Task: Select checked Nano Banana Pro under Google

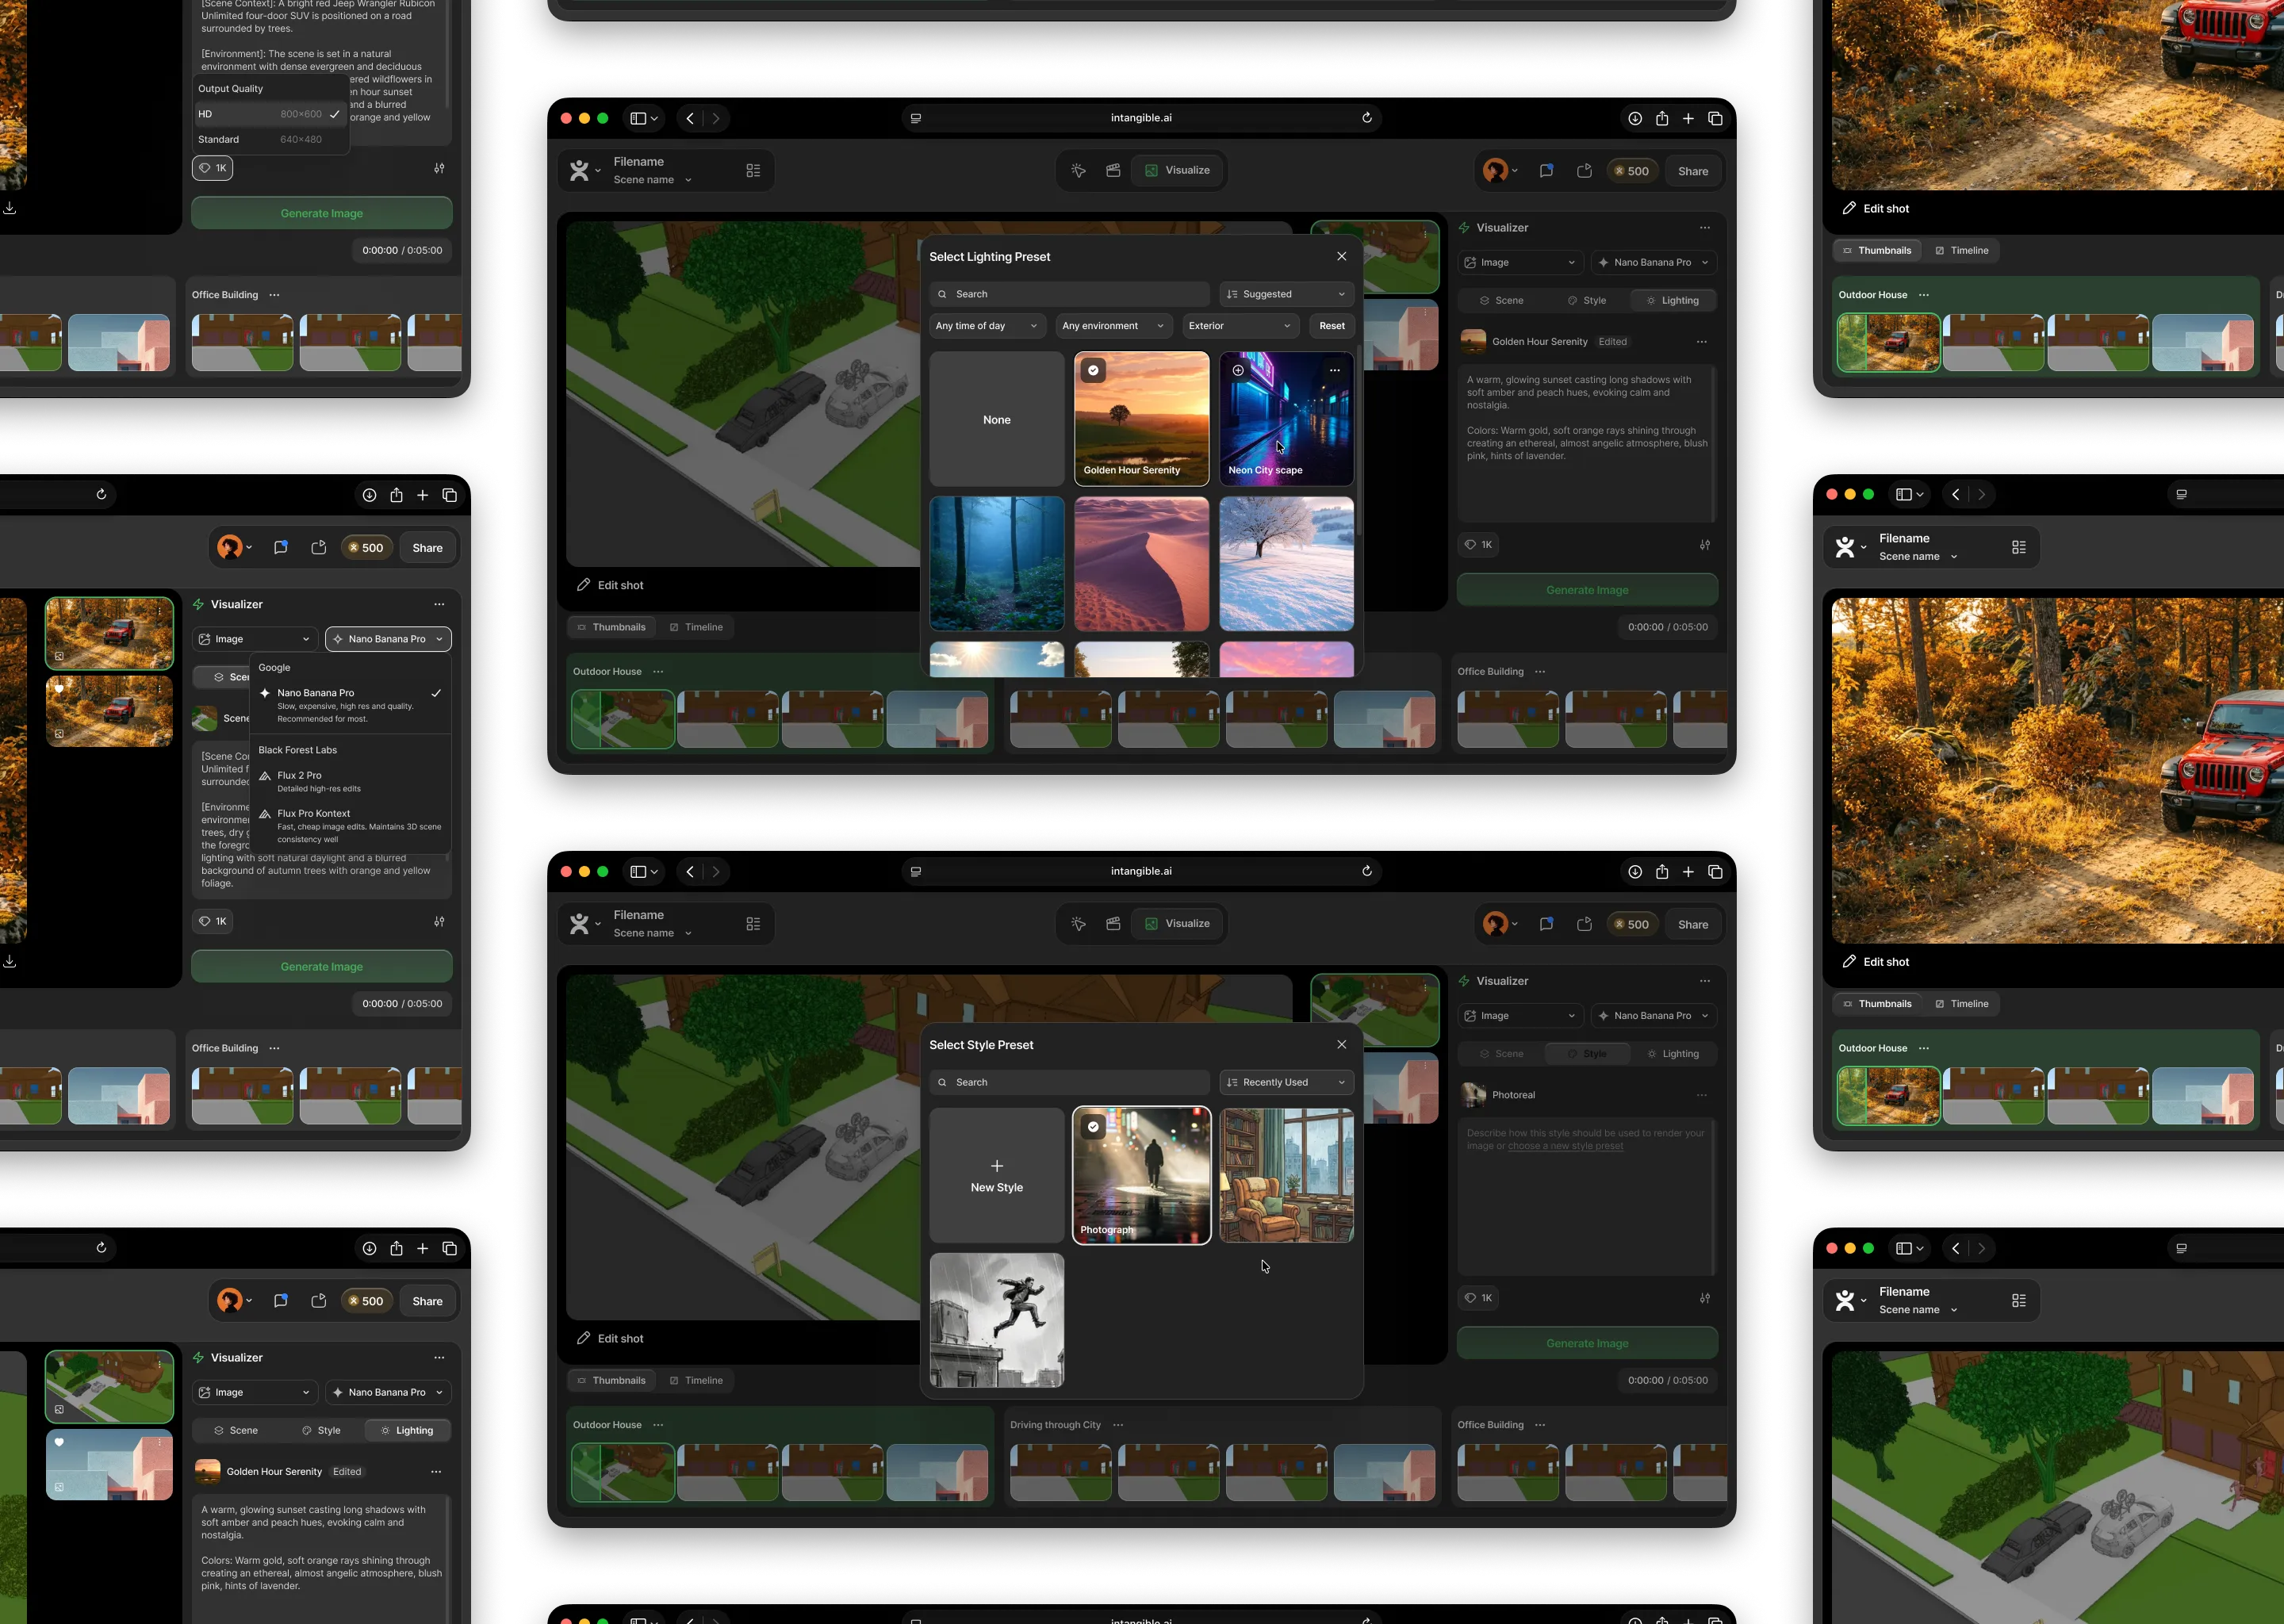Action: coord(350,705)
